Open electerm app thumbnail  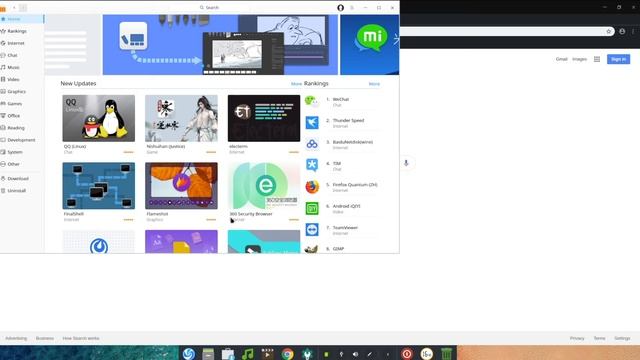tap(264, 118)
